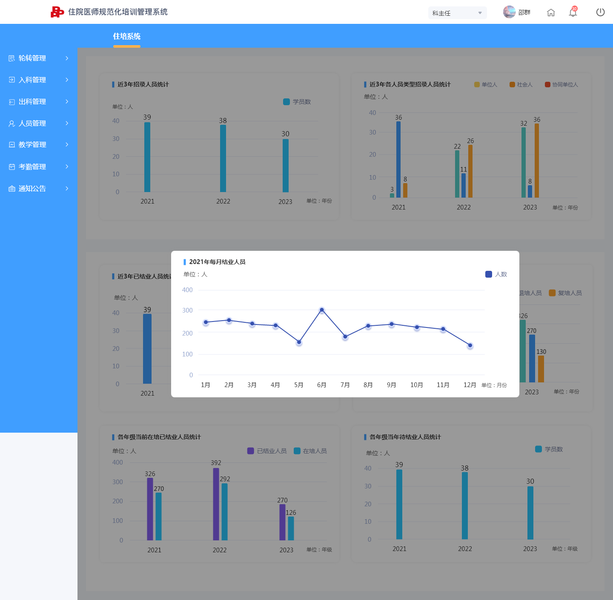Open the 轮转管理 menu item
The image size is (613, 600).
click(39, 58)
